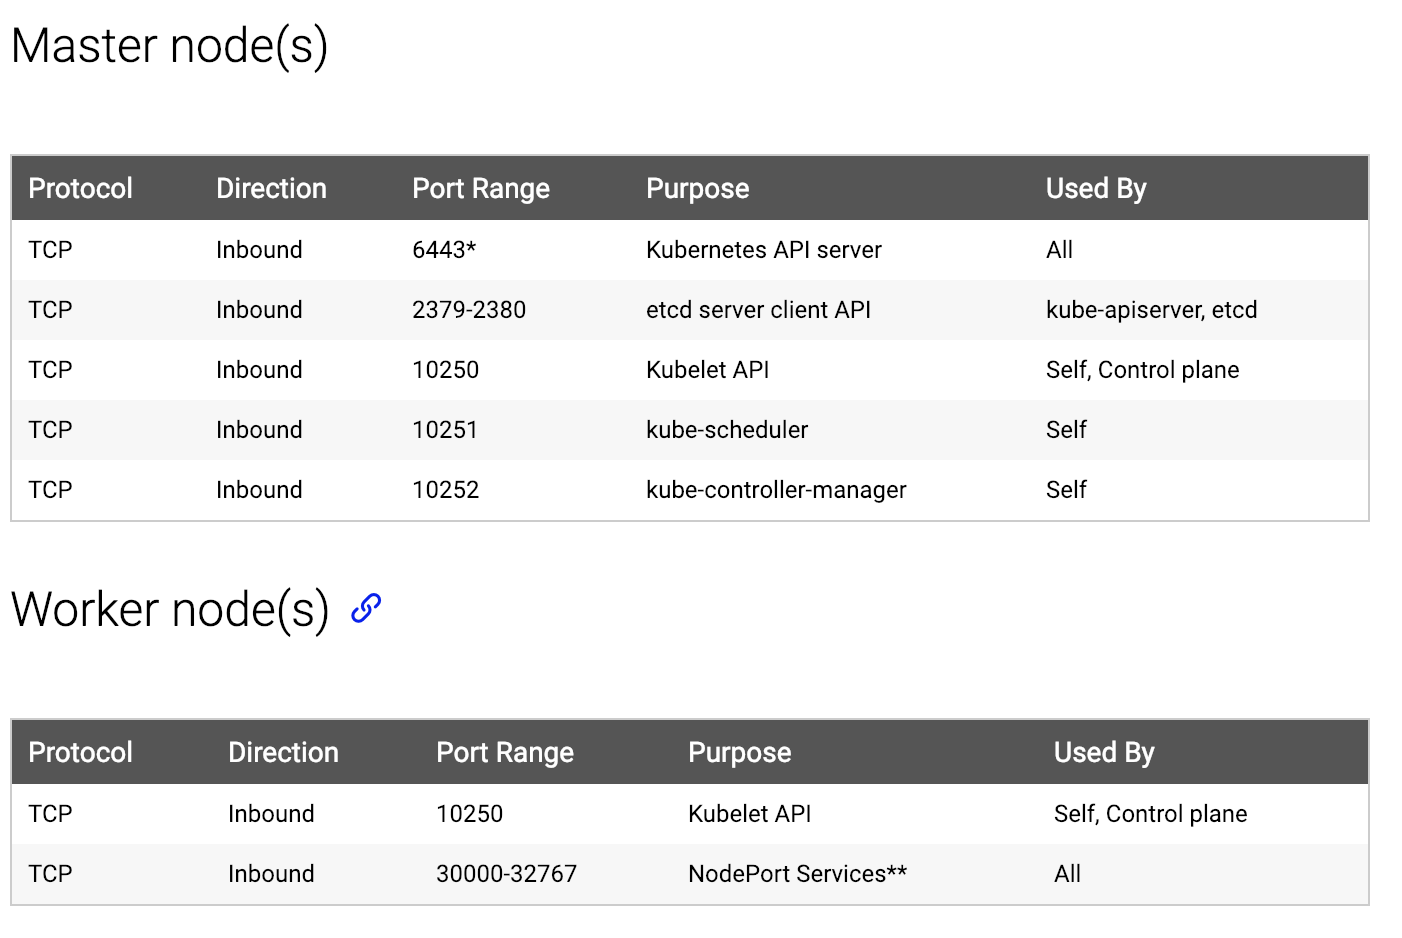Select the 30000-32767 port range cell
This screenshot has height=938, width=1402.
(x=506, y=874)
